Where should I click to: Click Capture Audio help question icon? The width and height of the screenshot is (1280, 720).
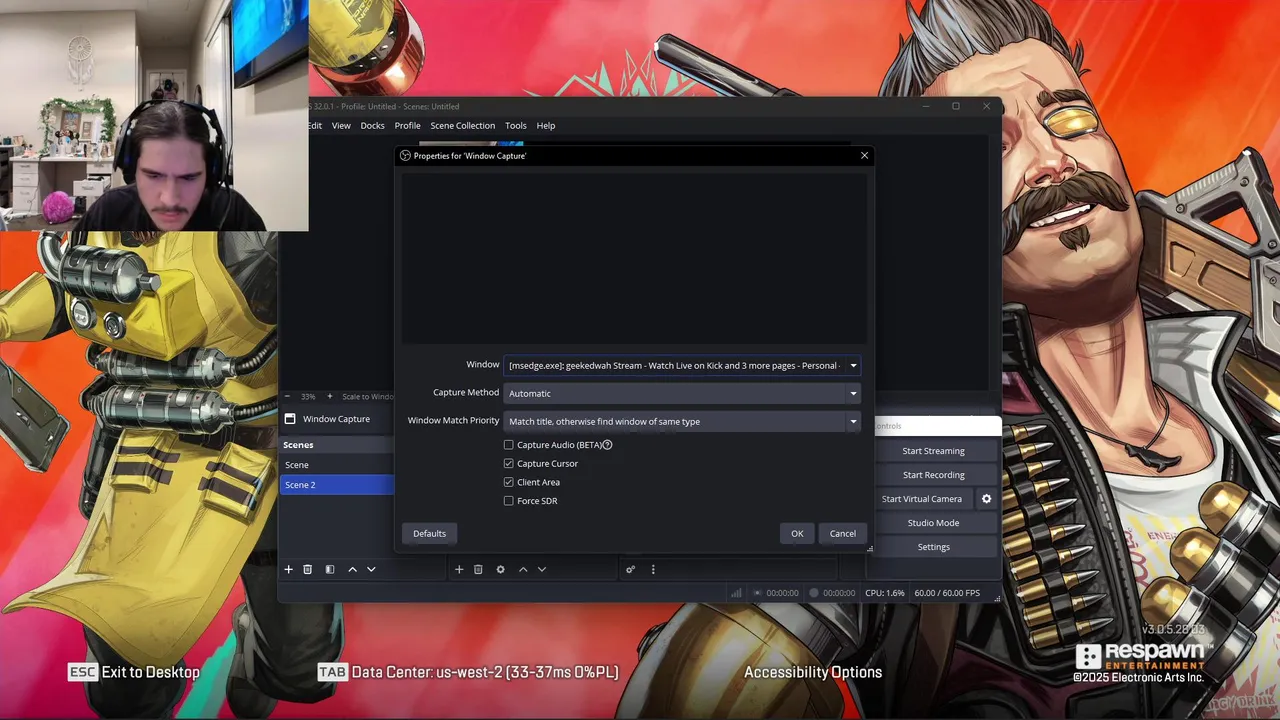[x=607, y=445]
